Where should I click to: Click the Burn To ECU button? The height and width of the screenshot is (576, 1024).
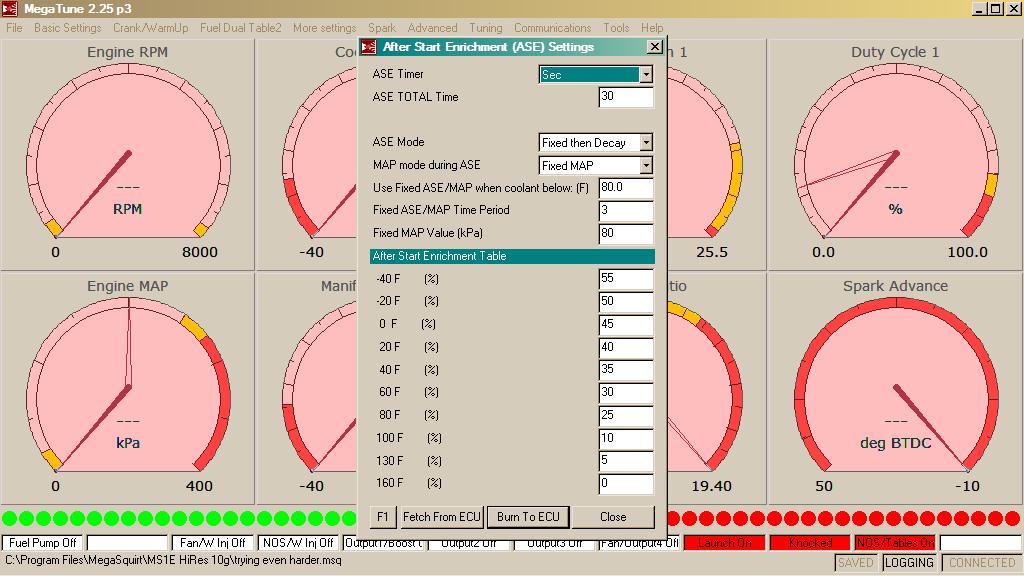coord(528,517)
